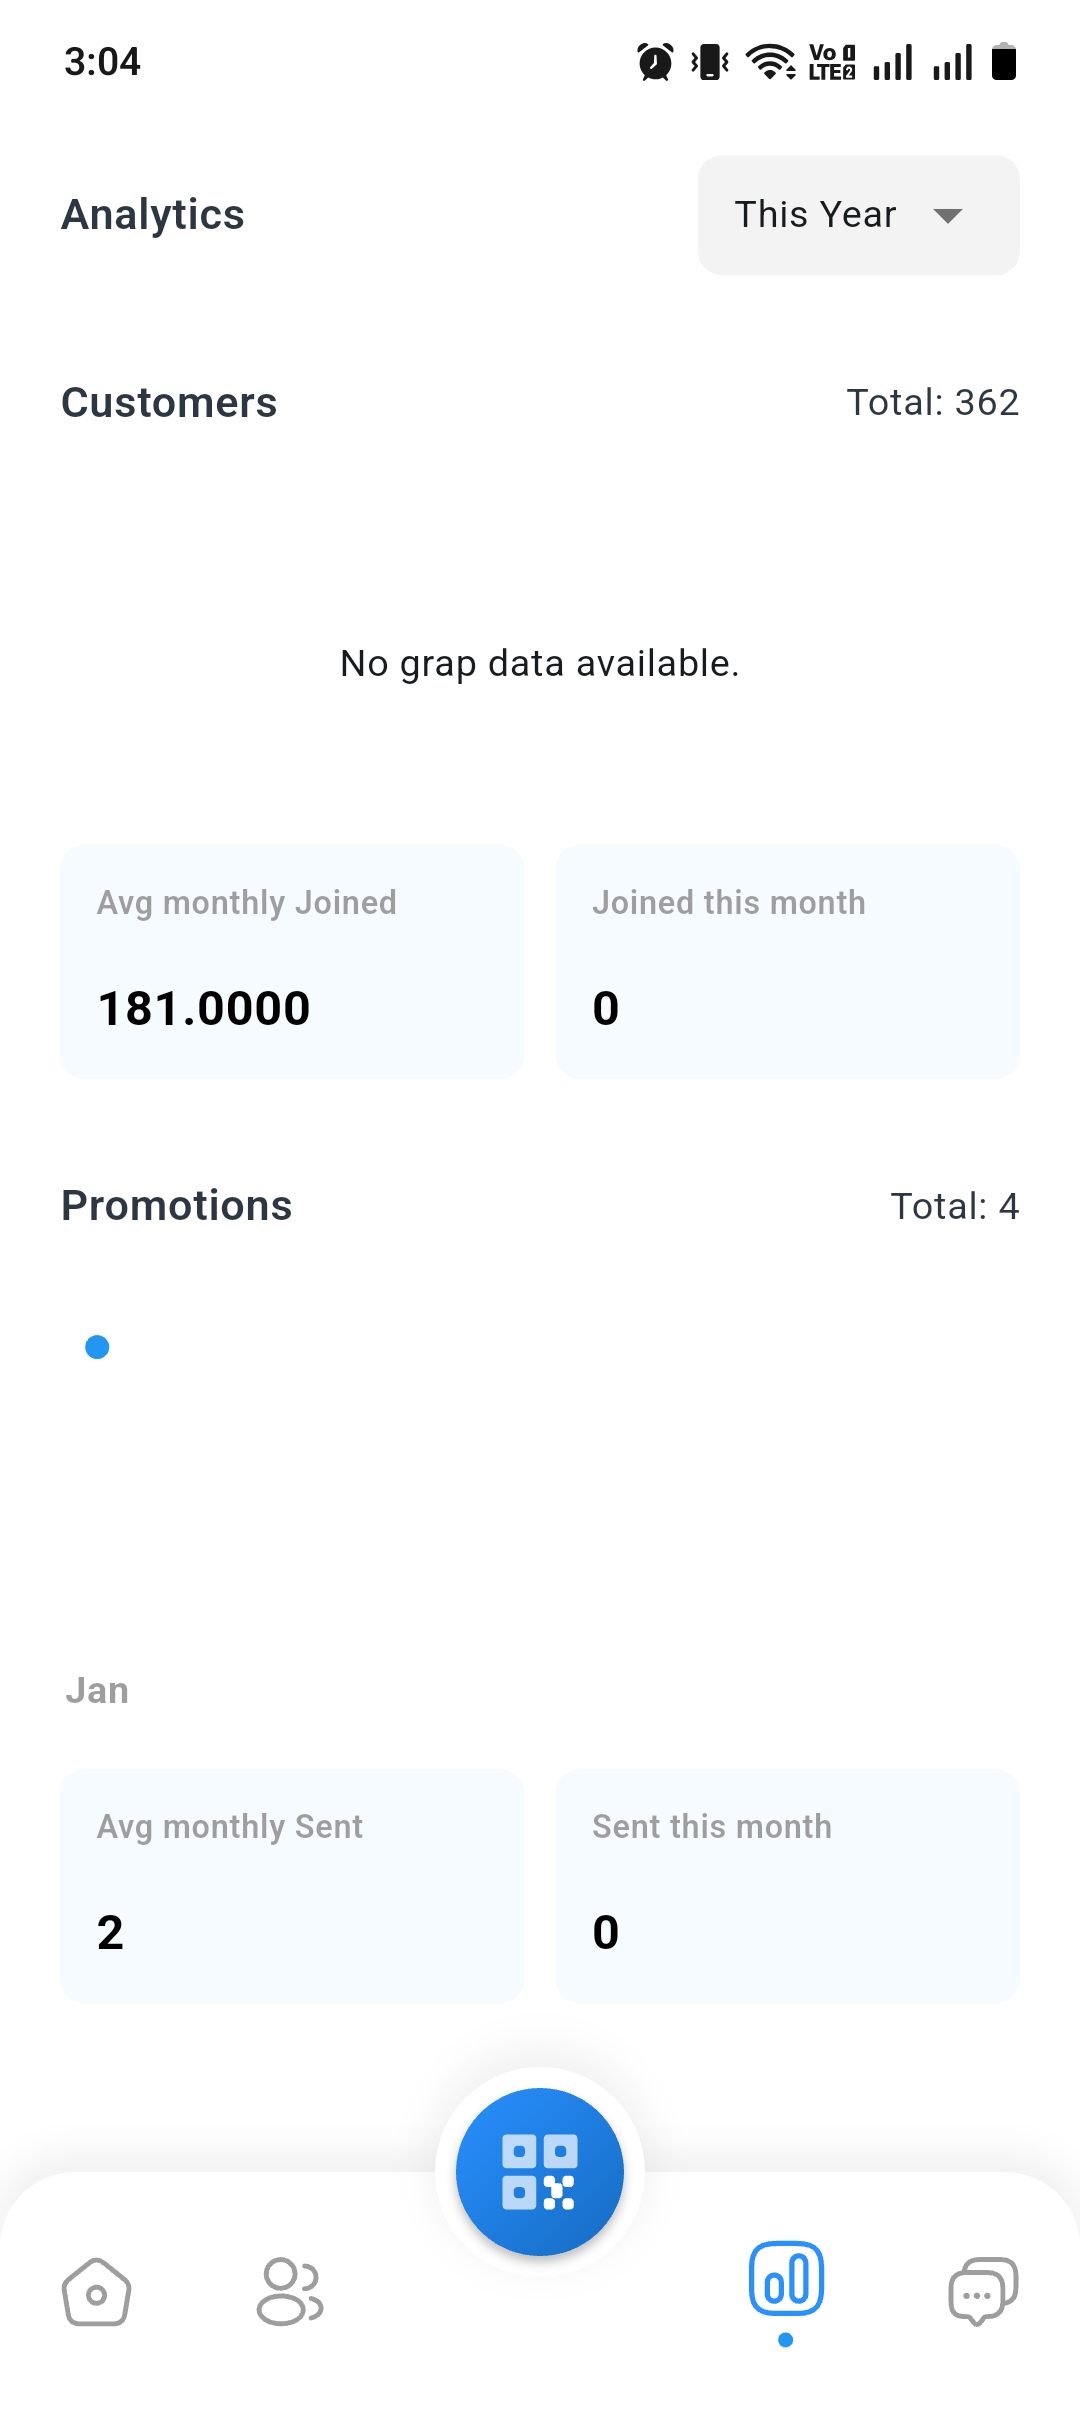This screenshot has height=2412, width=1080.
Task: Tap the Avg monthly Joined card
Action: click(x=292, y=962)
